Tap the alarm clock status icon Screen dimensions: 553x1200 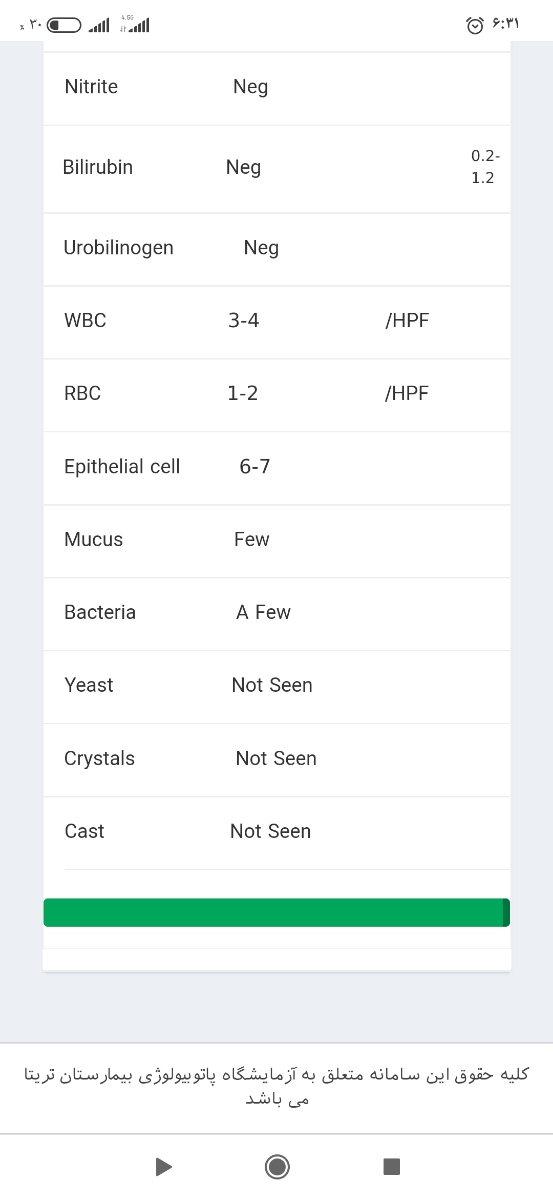point(475,24)
